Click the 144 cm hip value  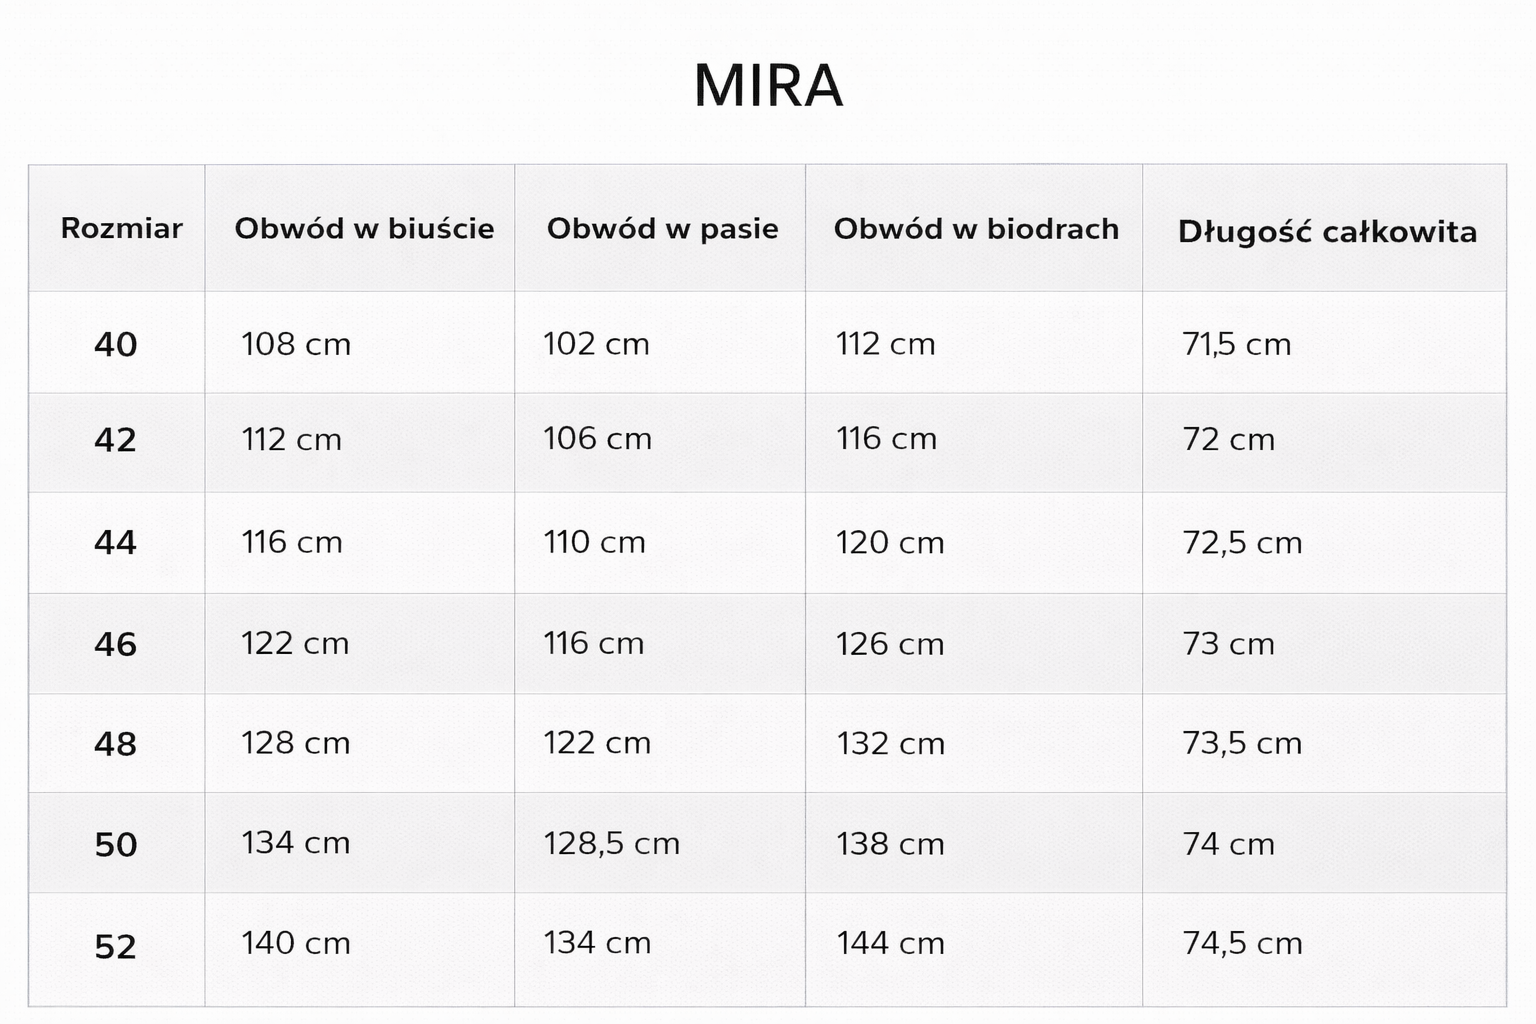890,943
